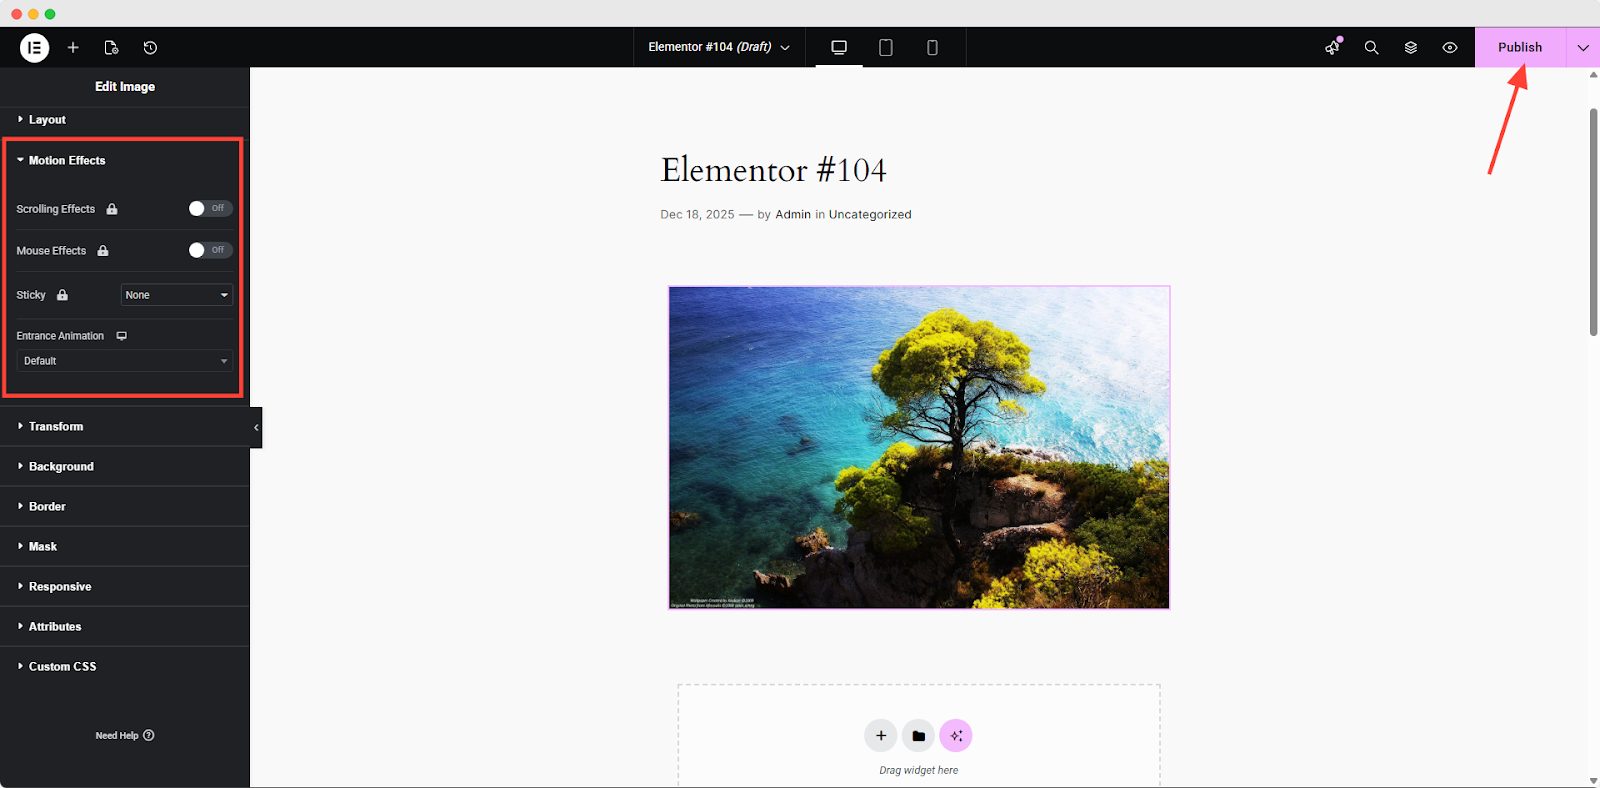Open the What's New notifications icon
1600x788 pixels.
(1332, 47)
